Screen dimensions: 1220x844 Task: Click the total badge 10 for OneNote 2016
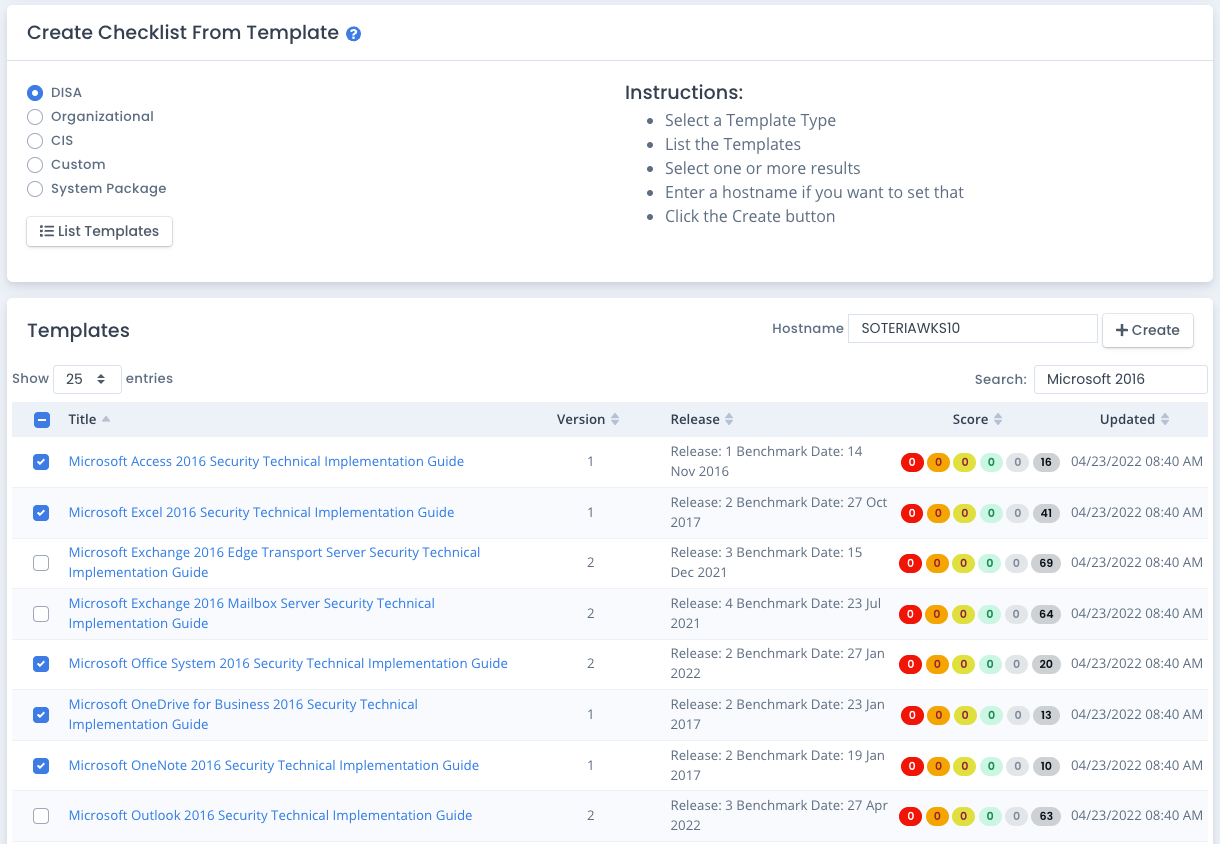(x=1046, y=766)
